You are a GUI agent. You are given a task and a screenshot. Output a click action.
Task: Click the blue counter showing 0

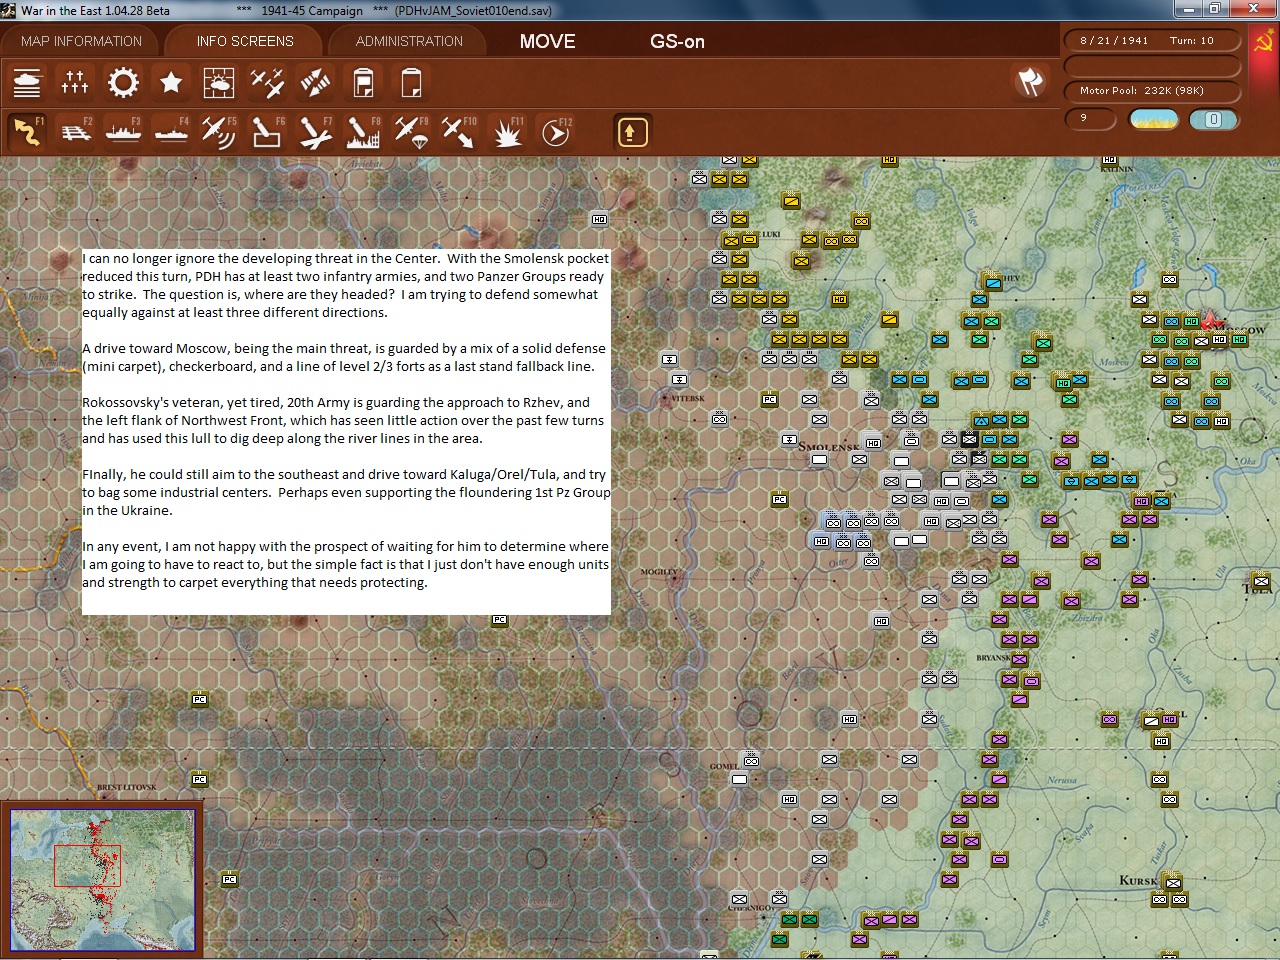(1213, 119)
